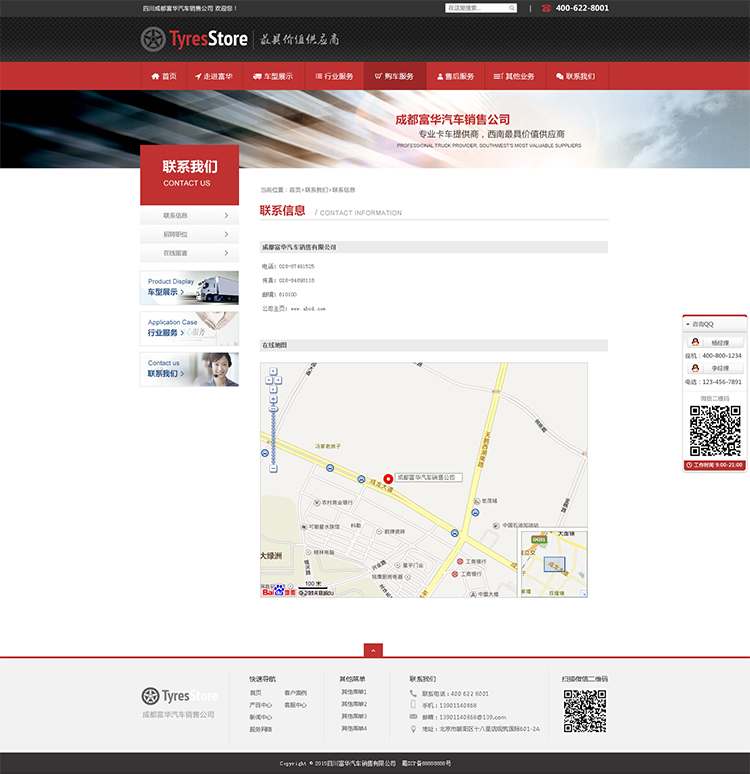The width and height of the screenshot is (750, 774).
Task: Click the 车型展示 Product Display banner
Action: coord(189,288)
